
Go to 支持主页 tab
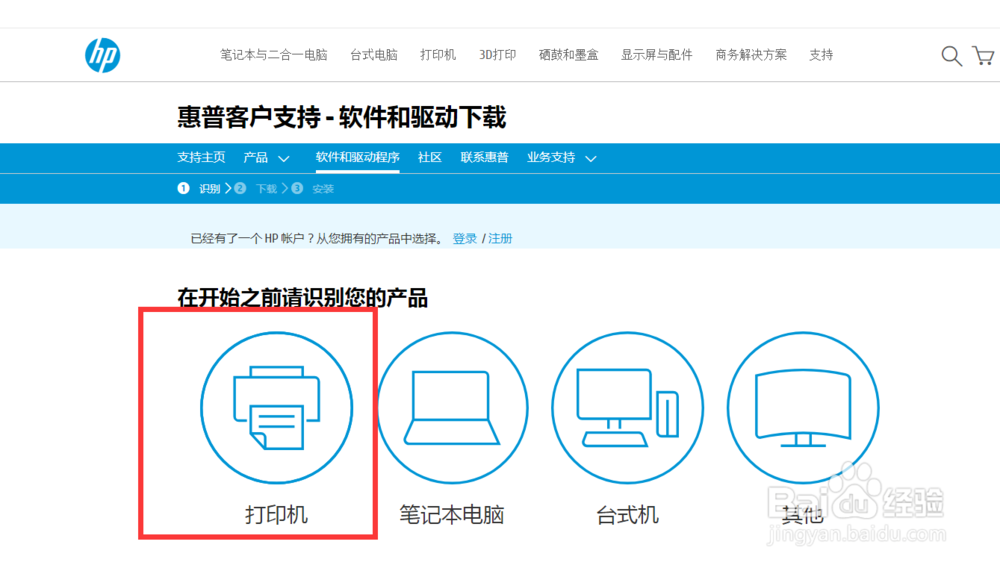click(x=202, y=157)
